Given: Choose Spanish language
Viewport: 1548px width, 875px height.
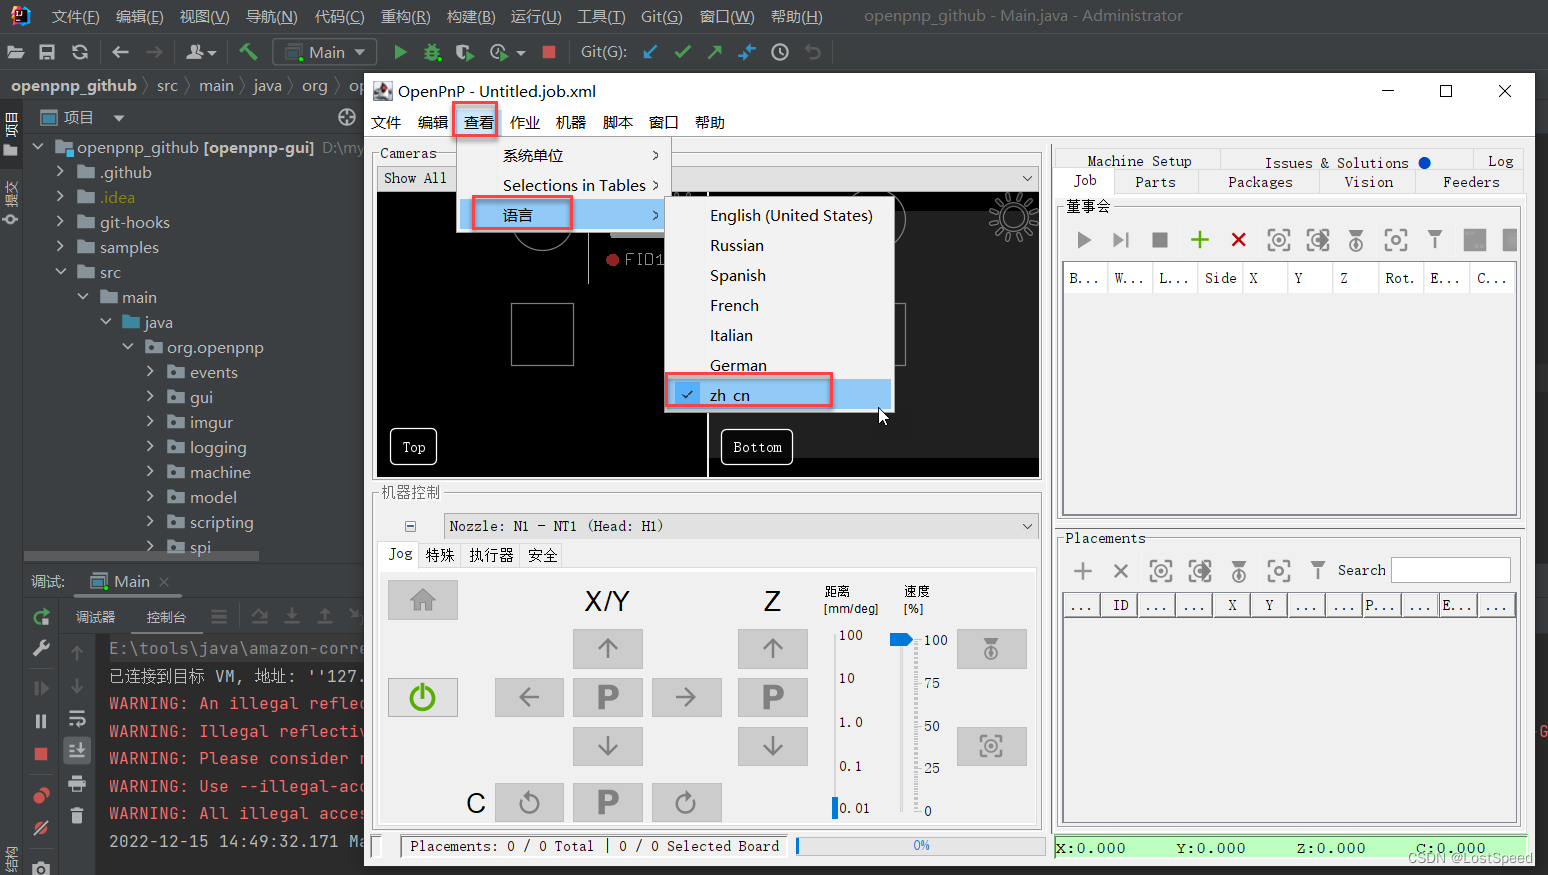Looking at the screenshot, I should point(779,275).
